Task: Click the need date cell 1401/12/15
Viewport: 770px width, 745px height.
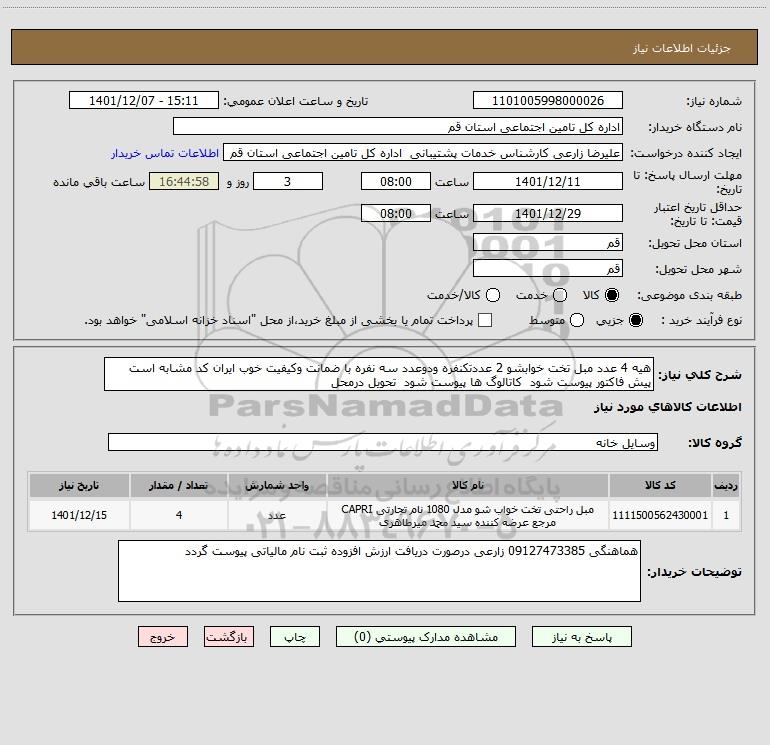Action: pos(79,515)
